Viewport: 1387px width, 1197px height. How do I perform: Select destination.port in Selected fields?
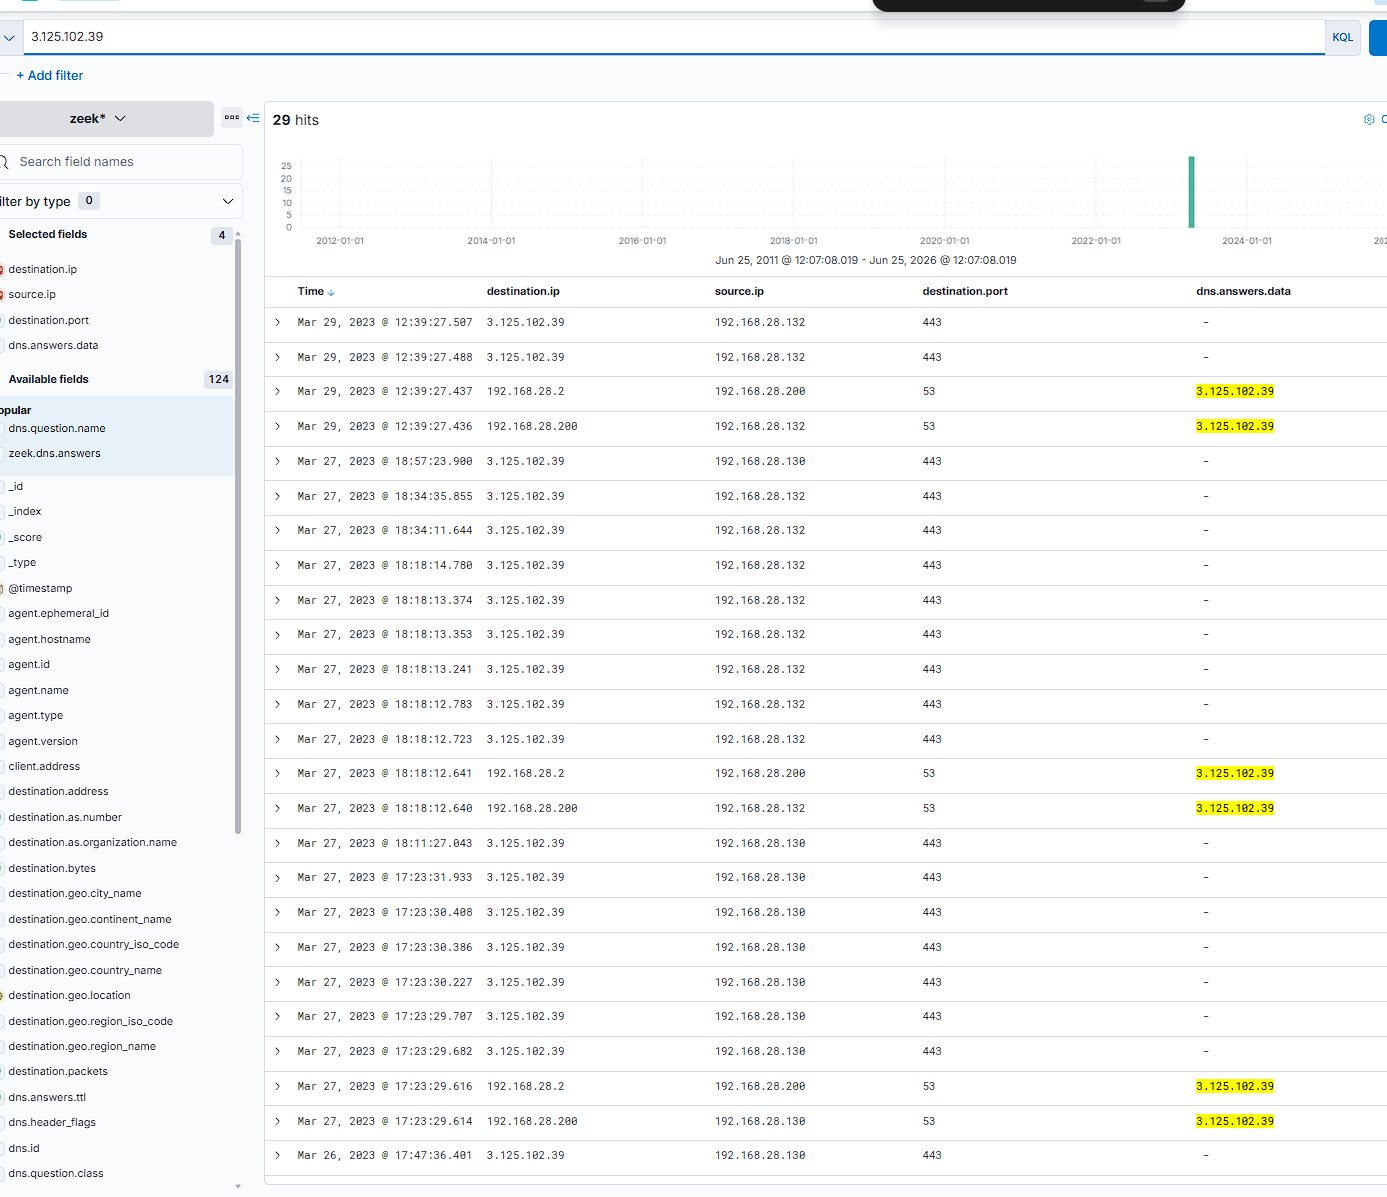pos(49,320)
